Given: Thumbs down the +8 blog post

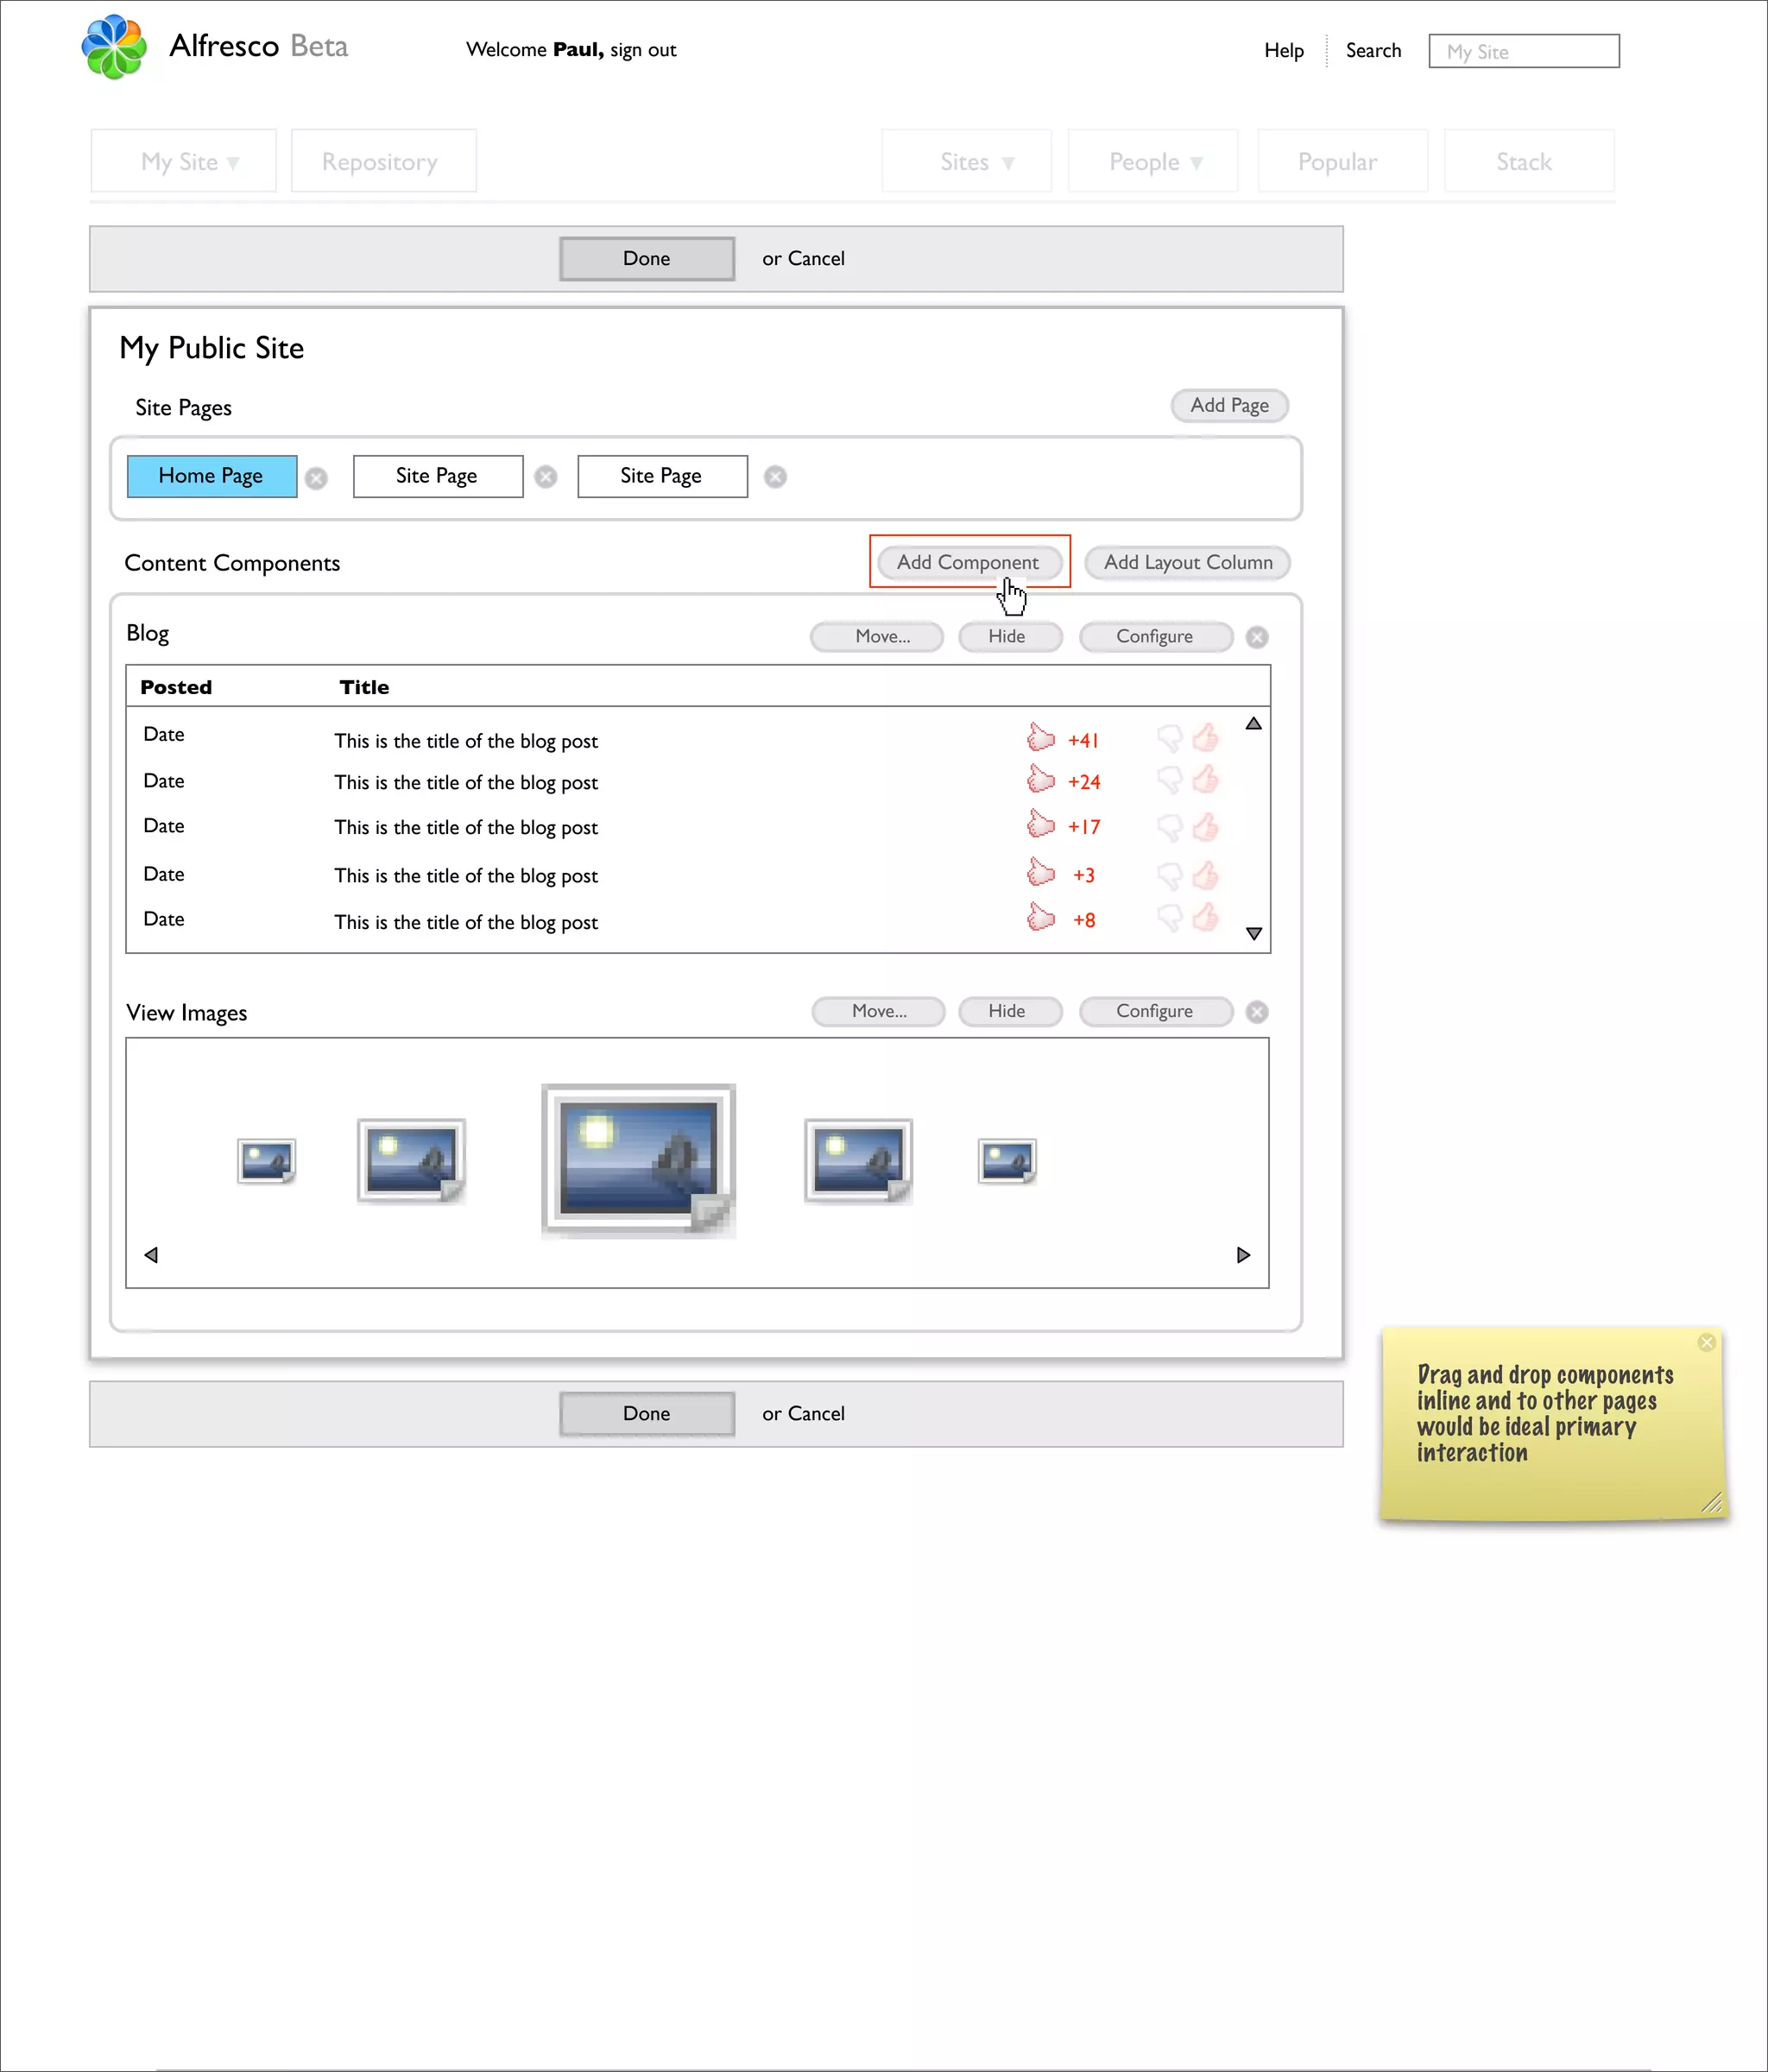Looking at the screenshot, I should [1169, 918].
